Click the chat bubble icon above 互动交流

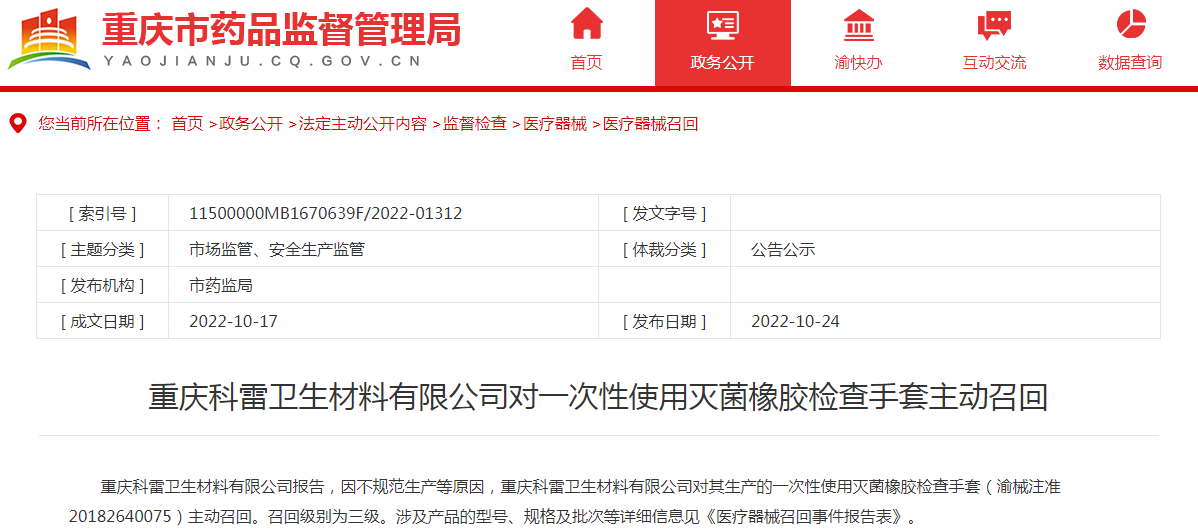[994, 24]
